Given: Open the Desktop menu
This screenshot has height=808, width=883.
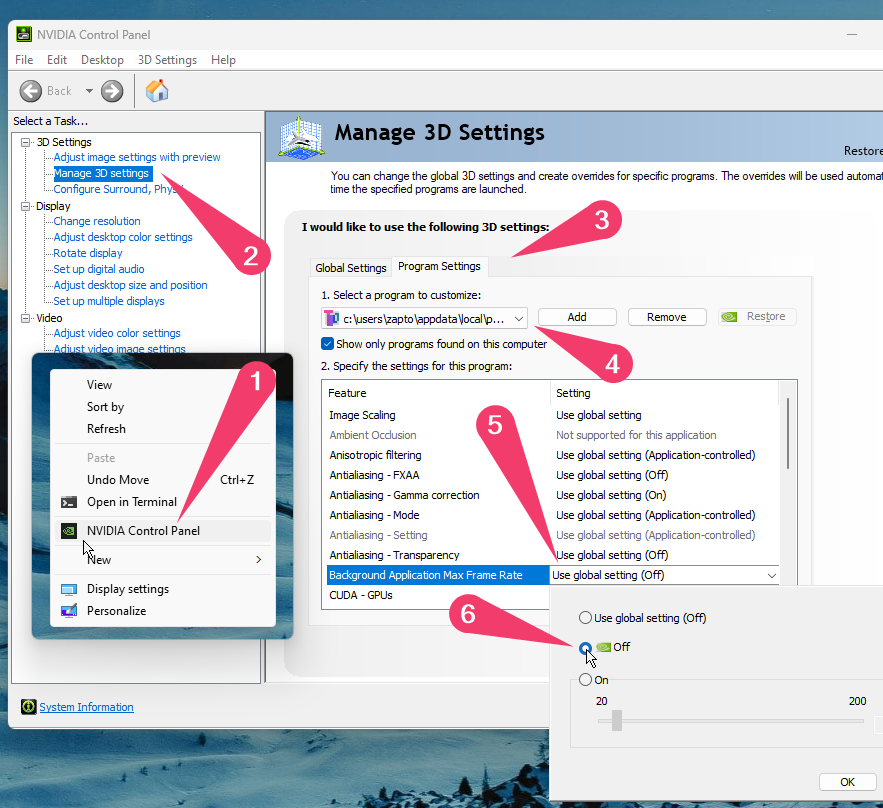Looking at the screenshot, I should [x=102, y=60].
